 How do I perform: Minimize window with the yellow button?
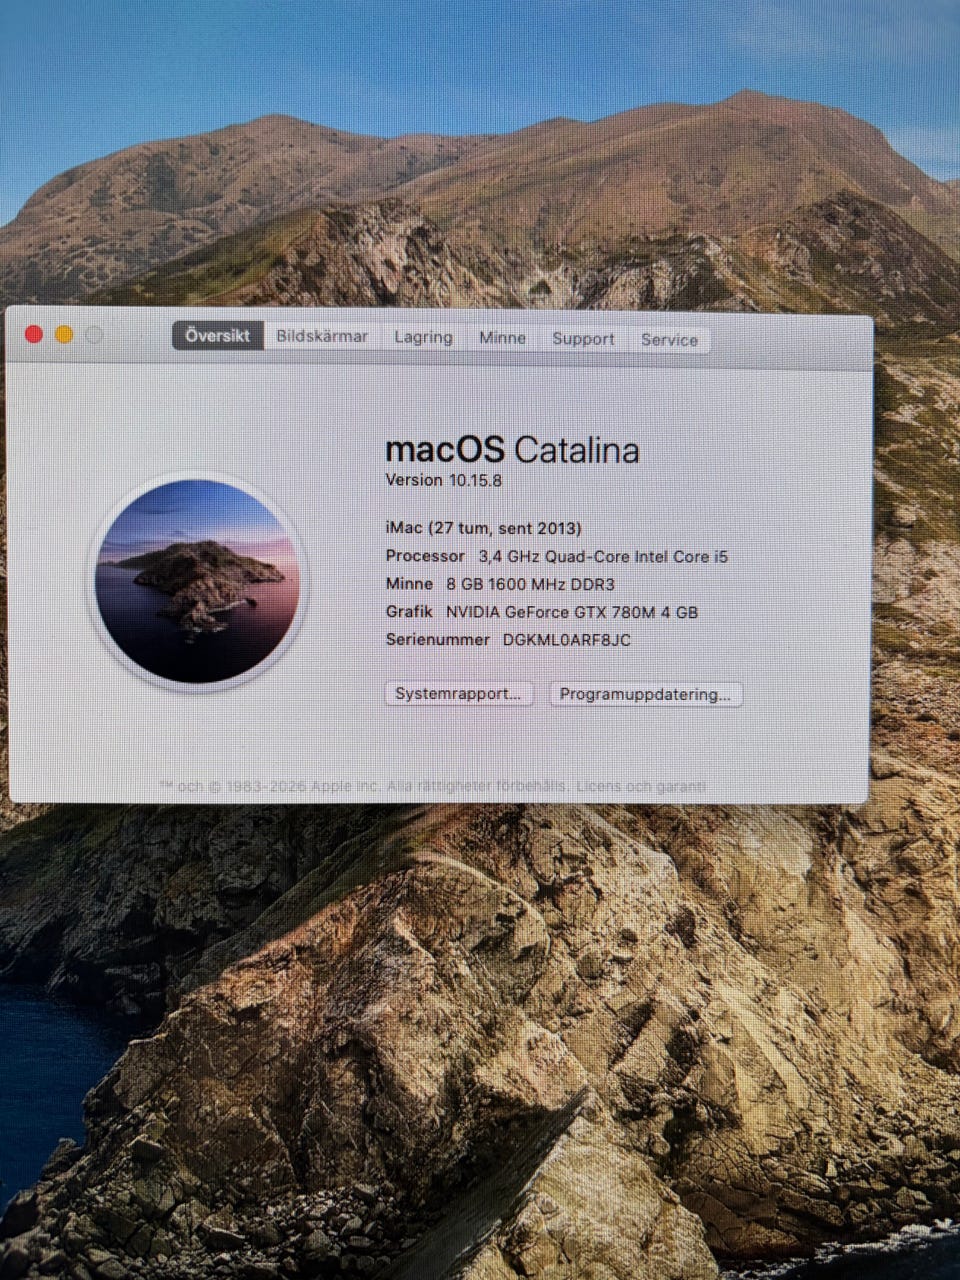(64, 334)
